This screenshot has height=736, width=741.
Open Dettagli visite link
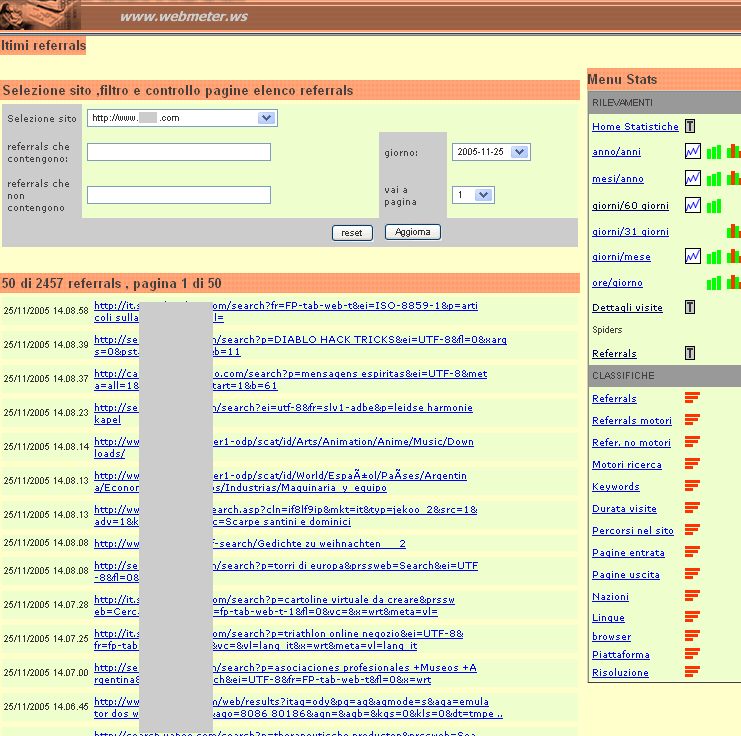[x=627, y=308]
